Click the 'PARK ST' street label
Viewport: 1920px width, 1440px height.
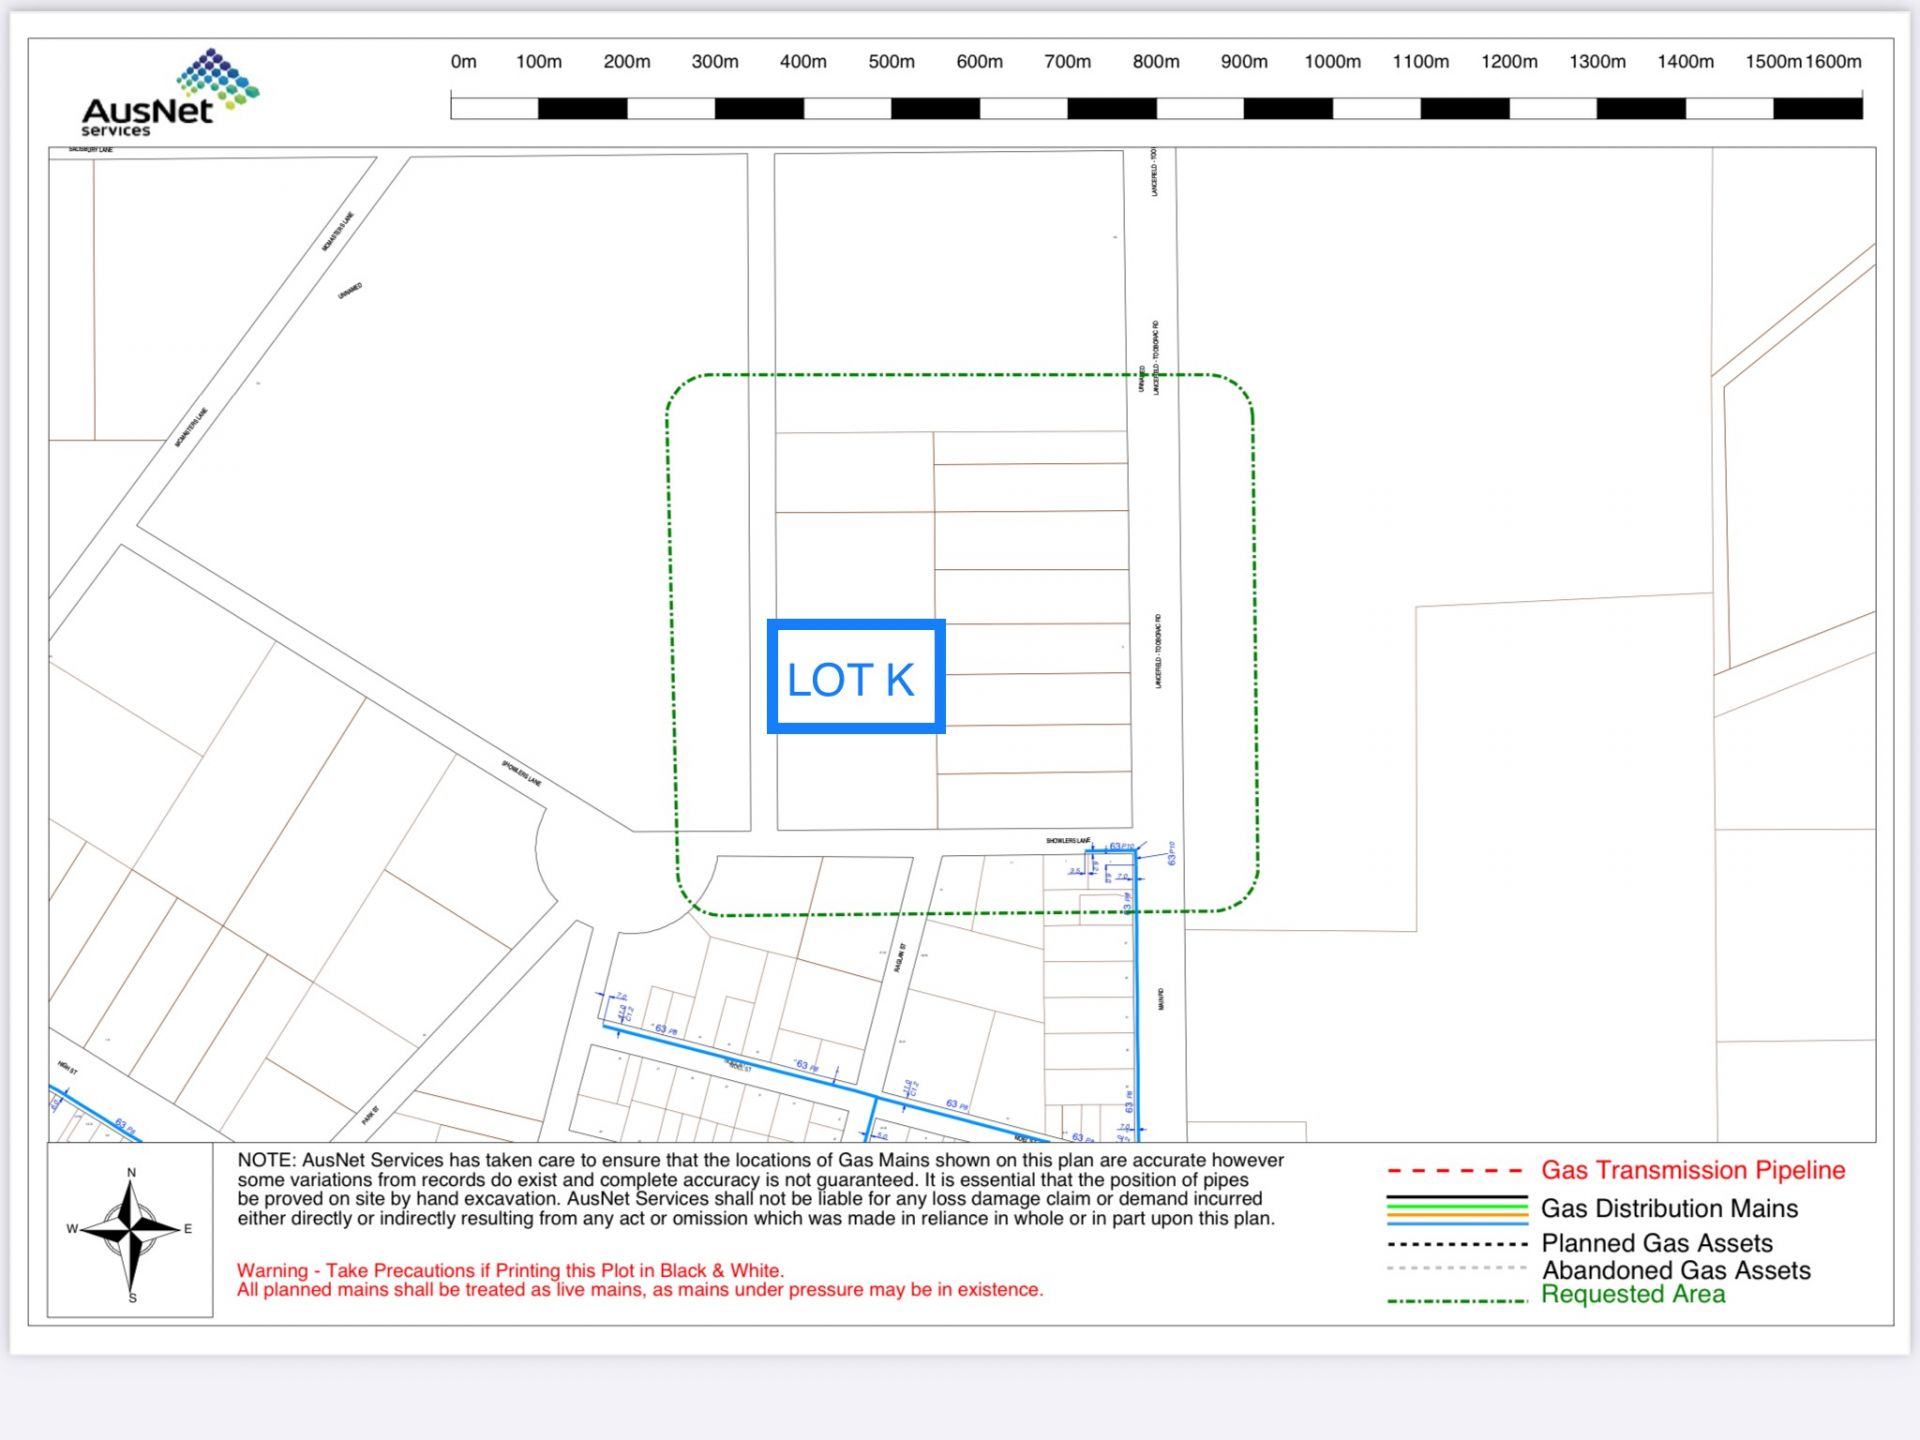(370, 1115)
